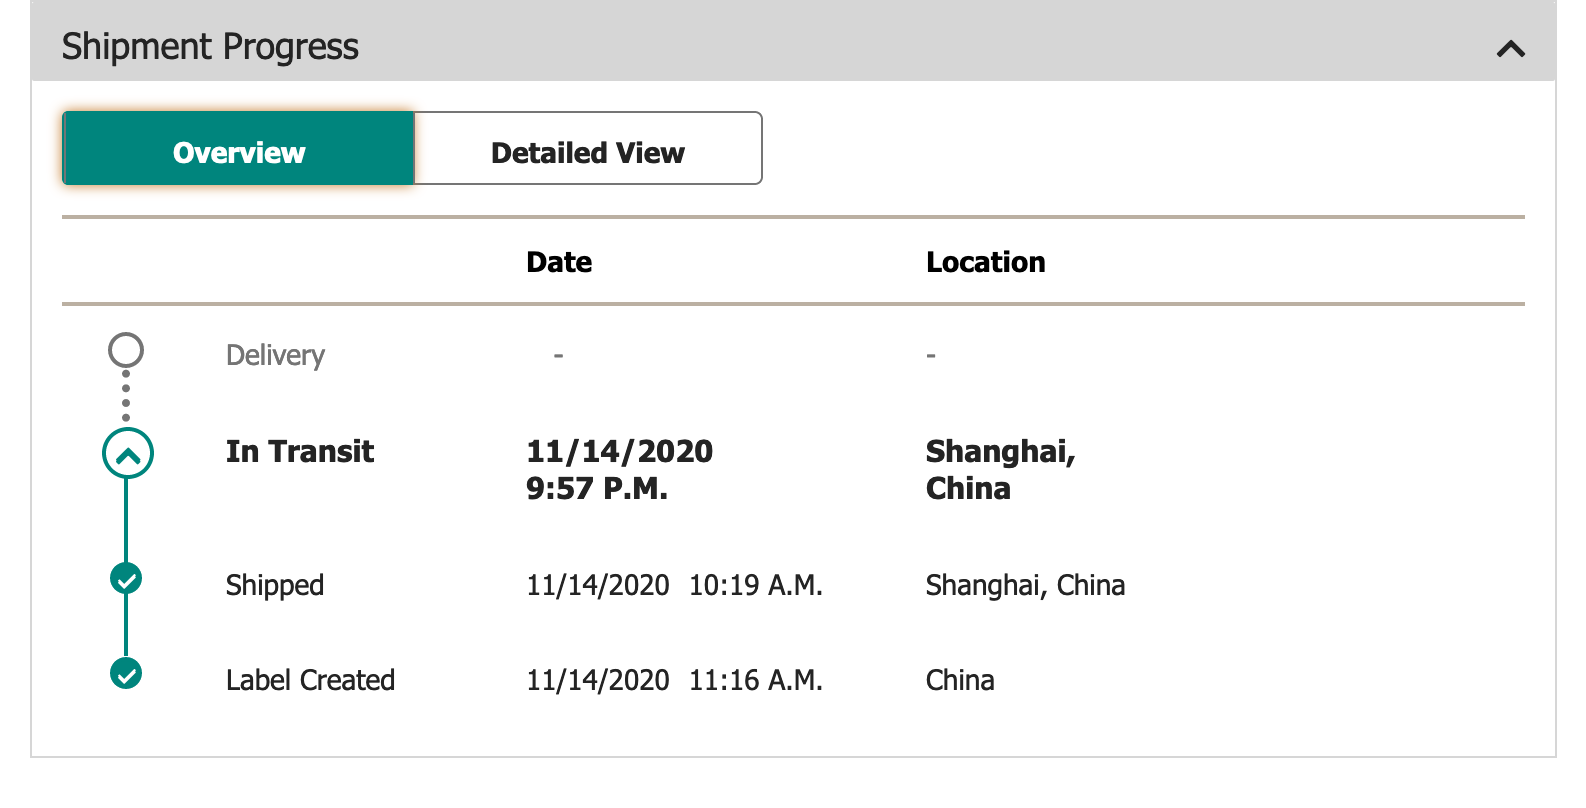Click the Shipped checkmark icon
This screenshot has width=1586, height=808.
click(126, 579)
